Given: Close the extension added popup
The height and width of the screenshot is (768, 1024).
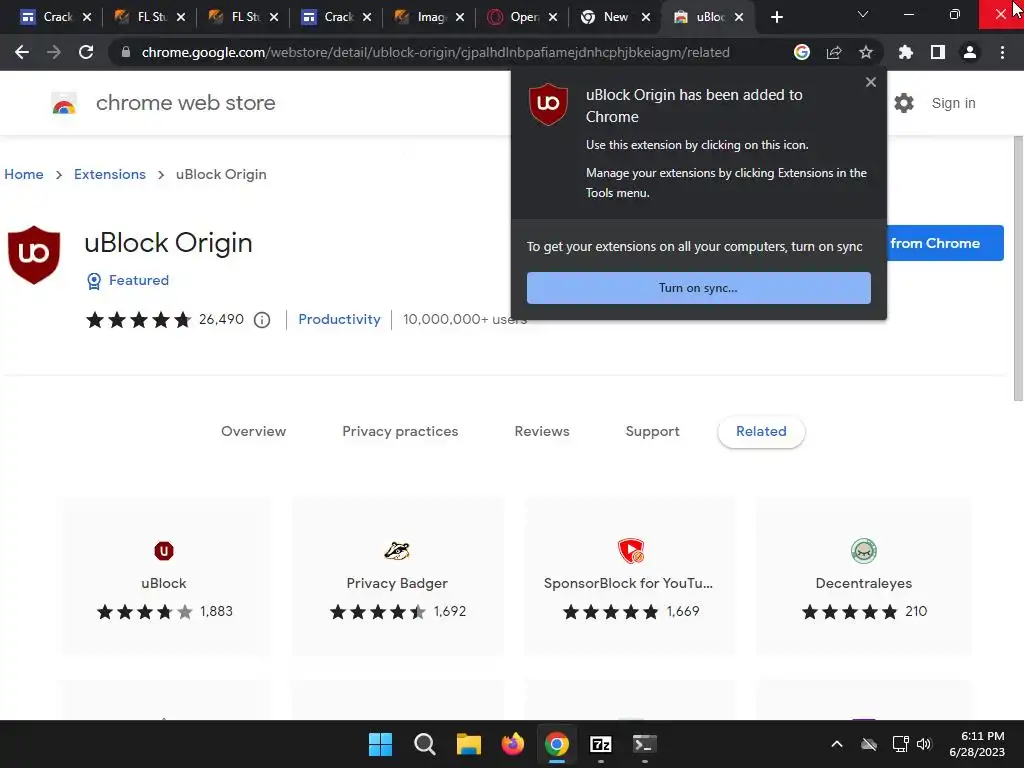Looking at the screenshot, I should point(871,82).
